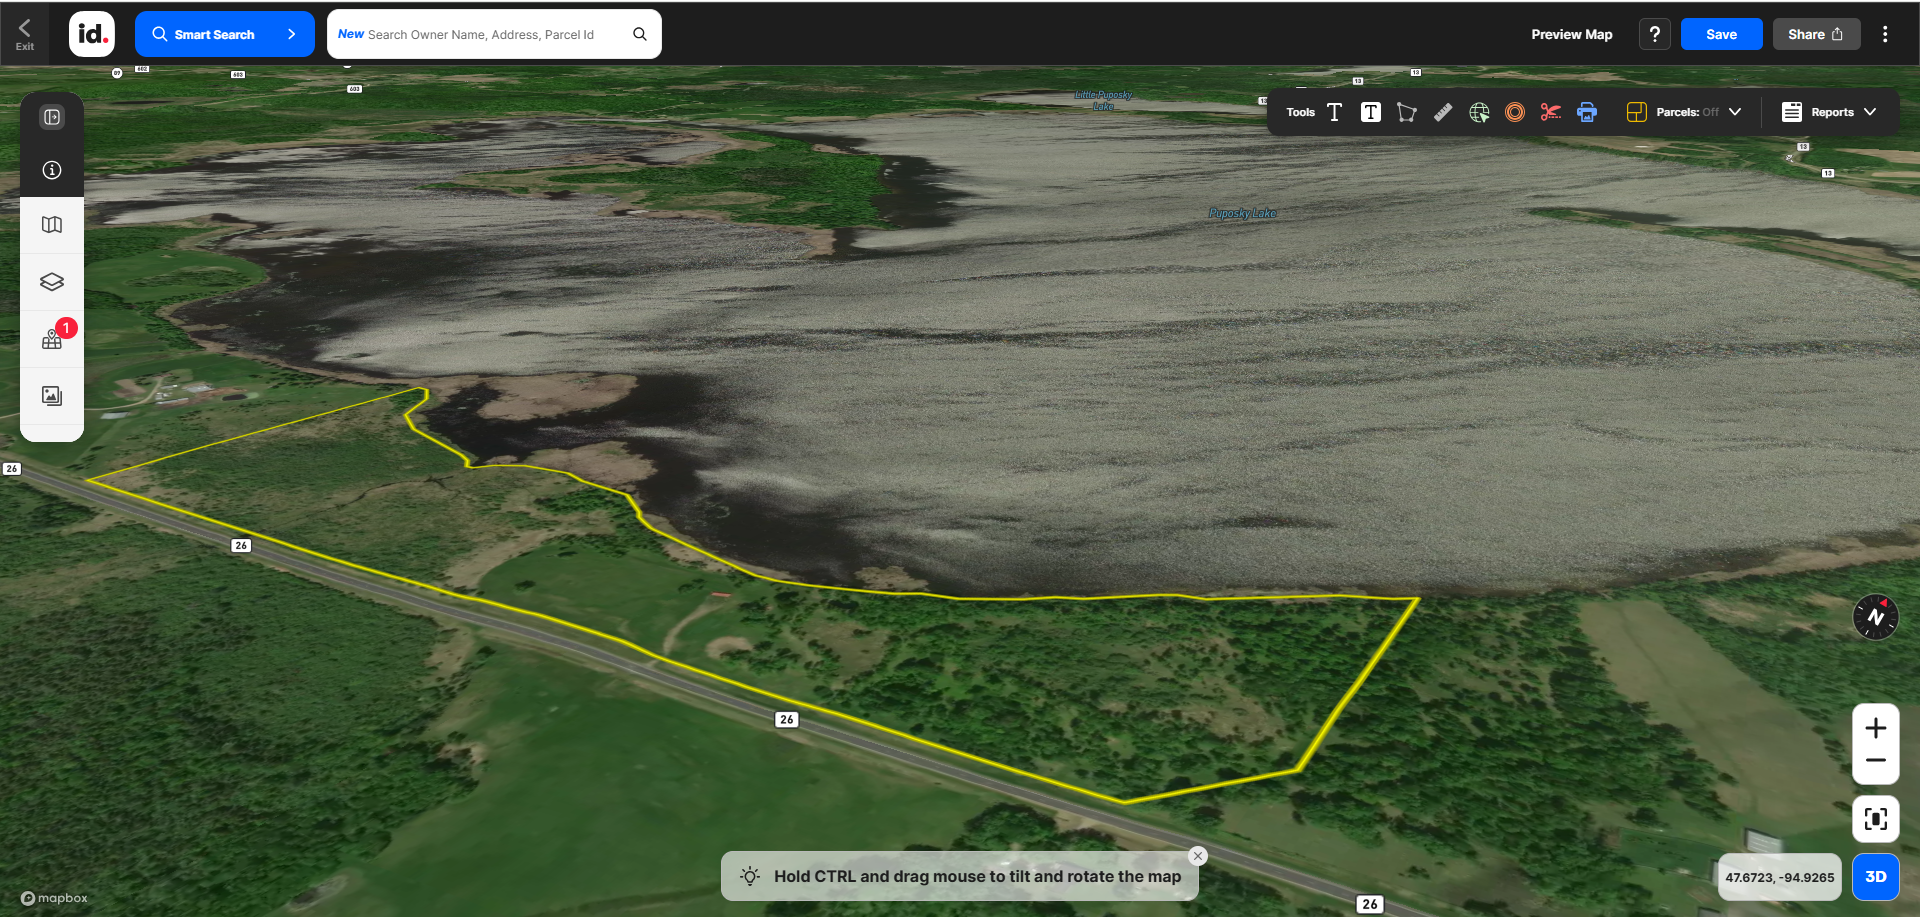The image size is (1920, 917).
Task: Reset map orientation using the compass
Action: click(x=1875, y=617)
